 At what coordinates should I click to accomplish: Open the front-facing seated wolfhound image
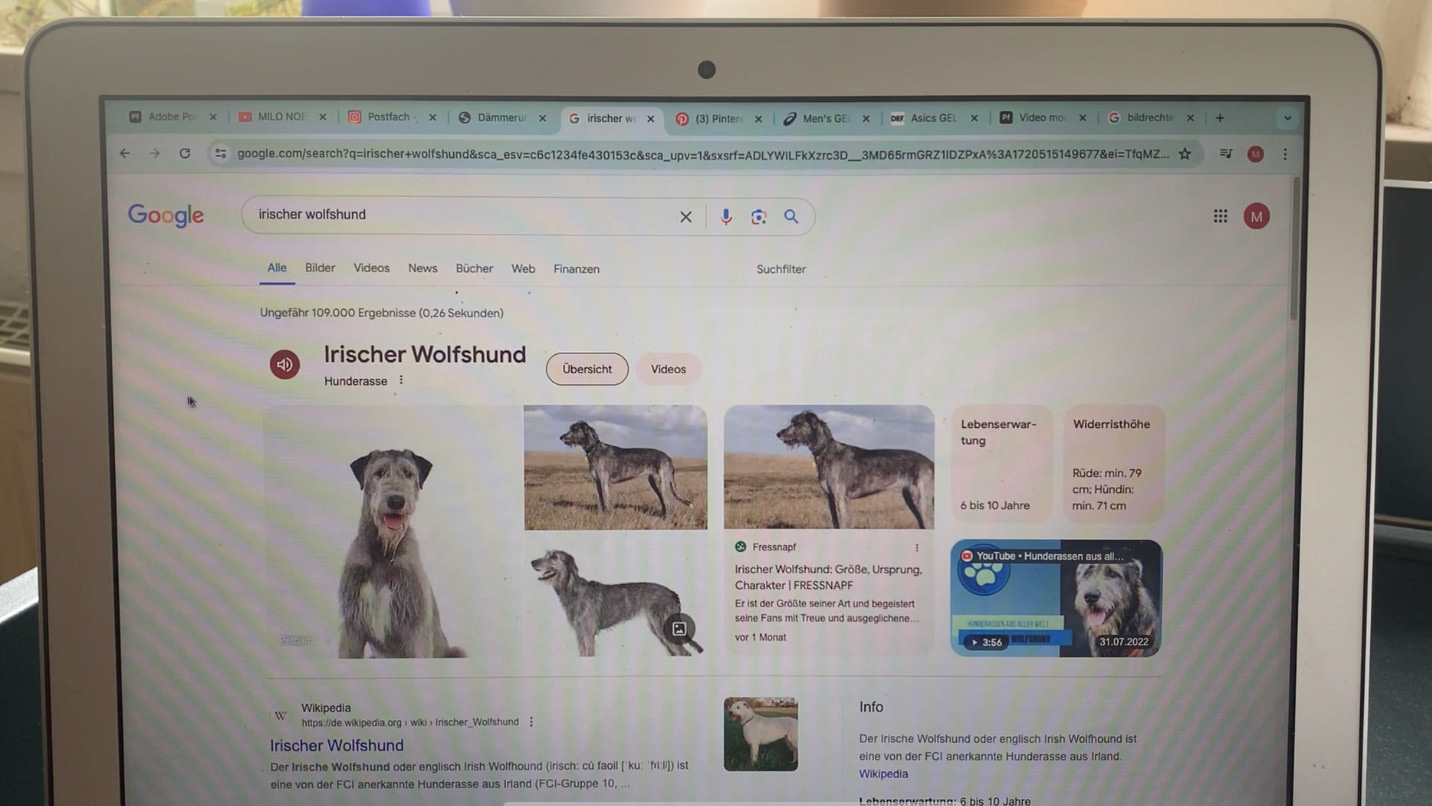(391, 532)
